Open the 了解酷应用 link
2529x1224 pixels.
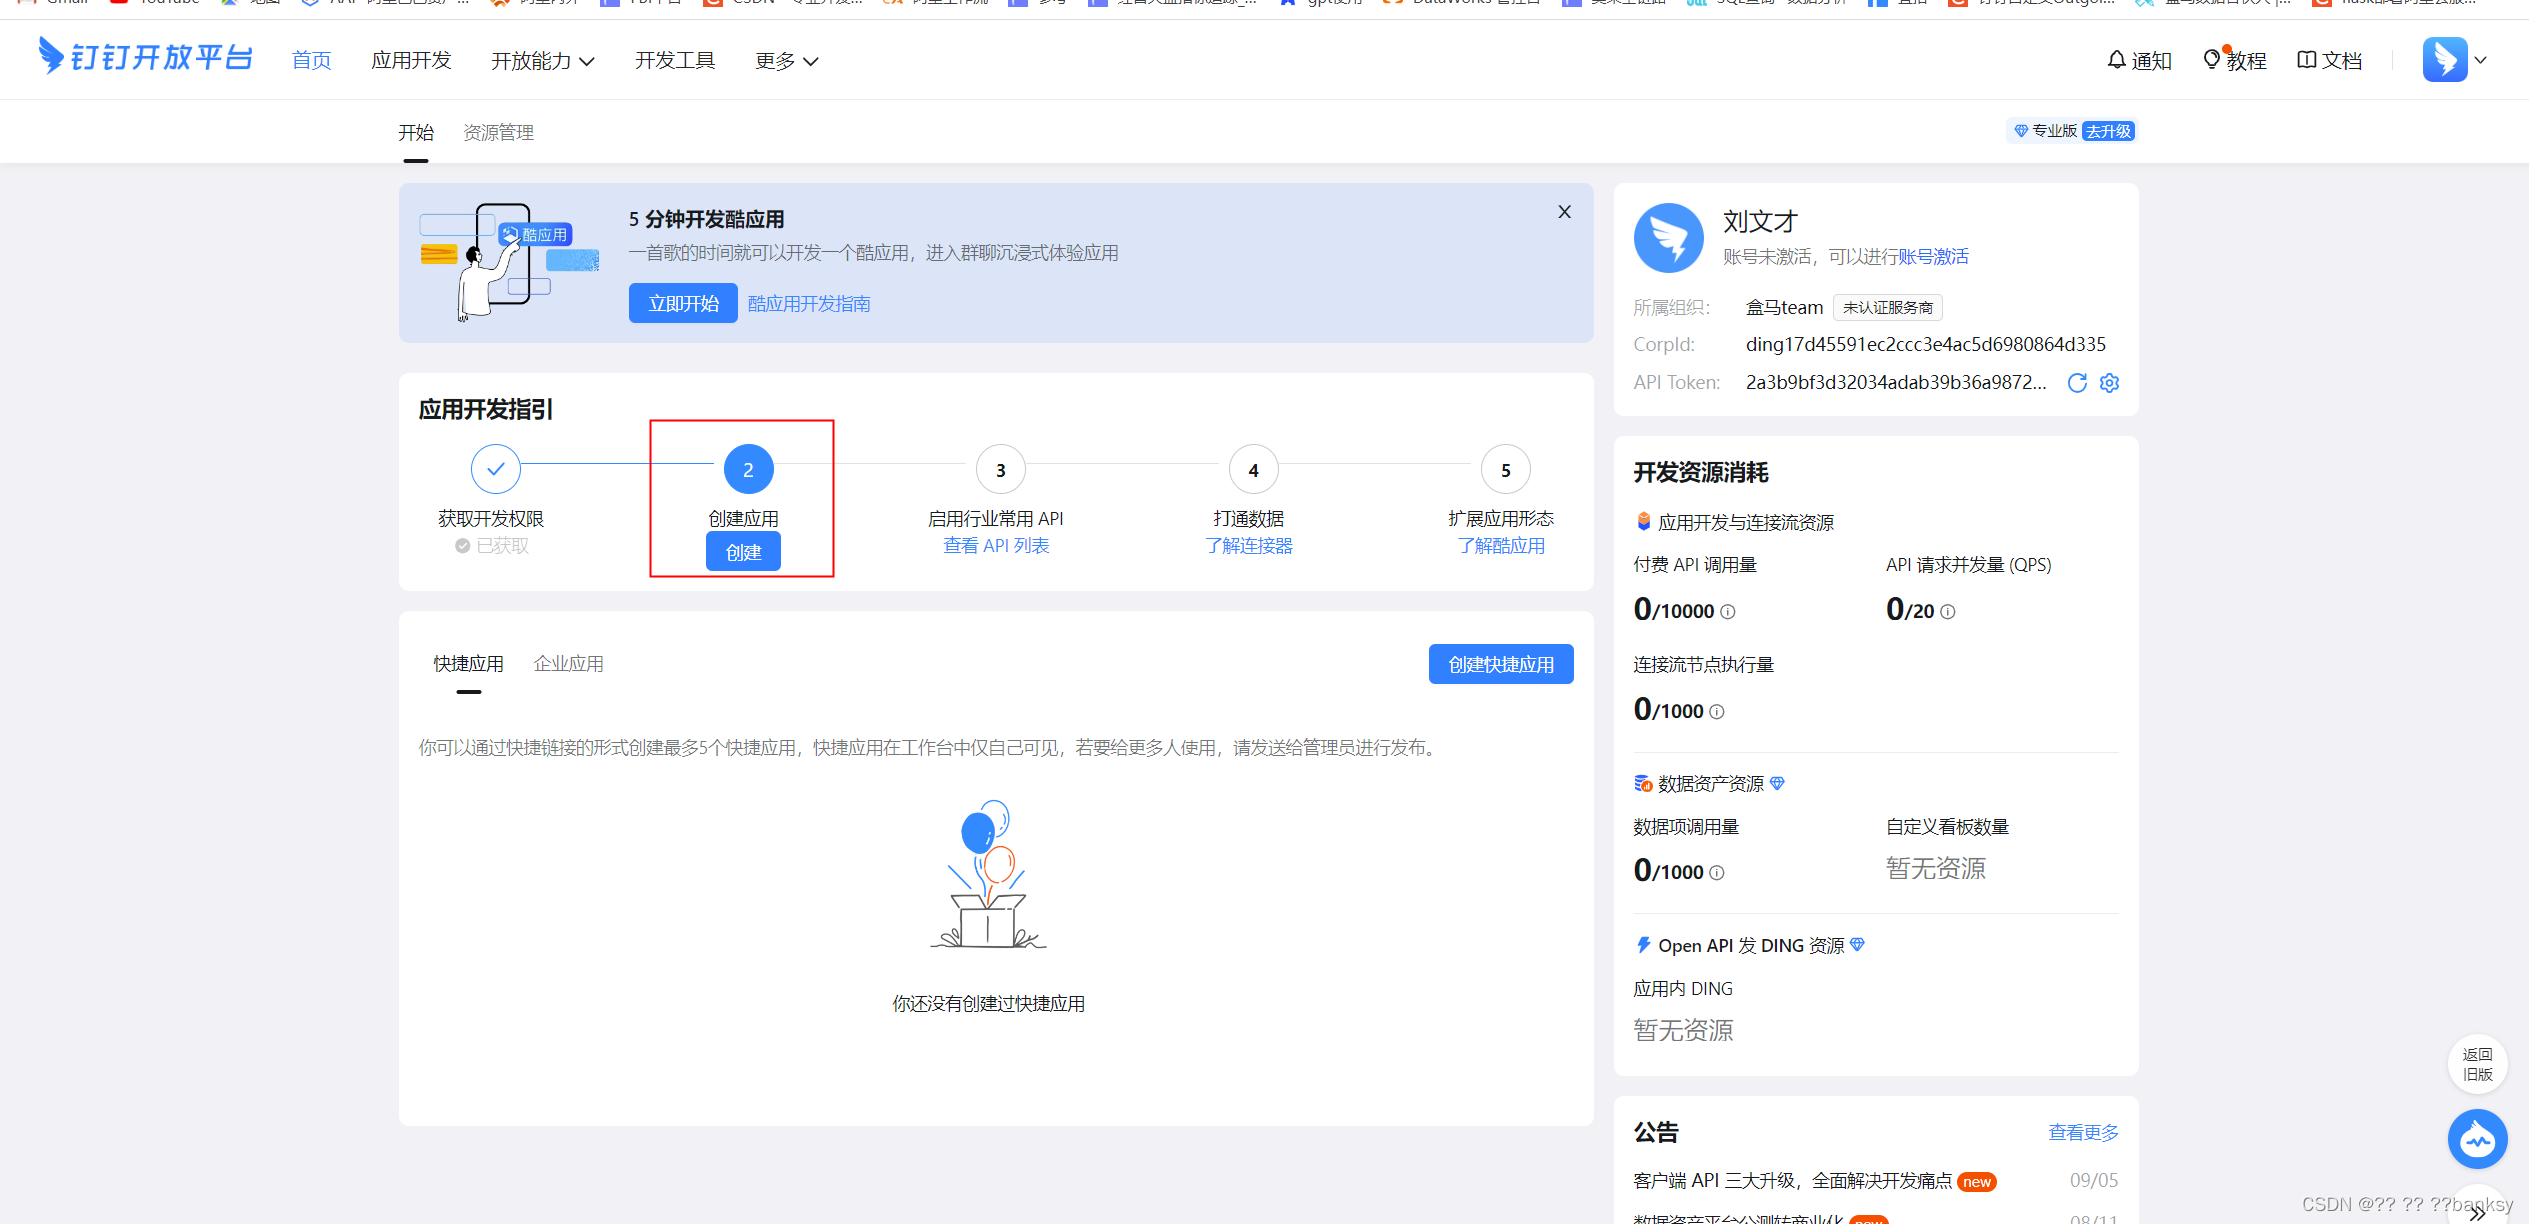pos(1501,546)
